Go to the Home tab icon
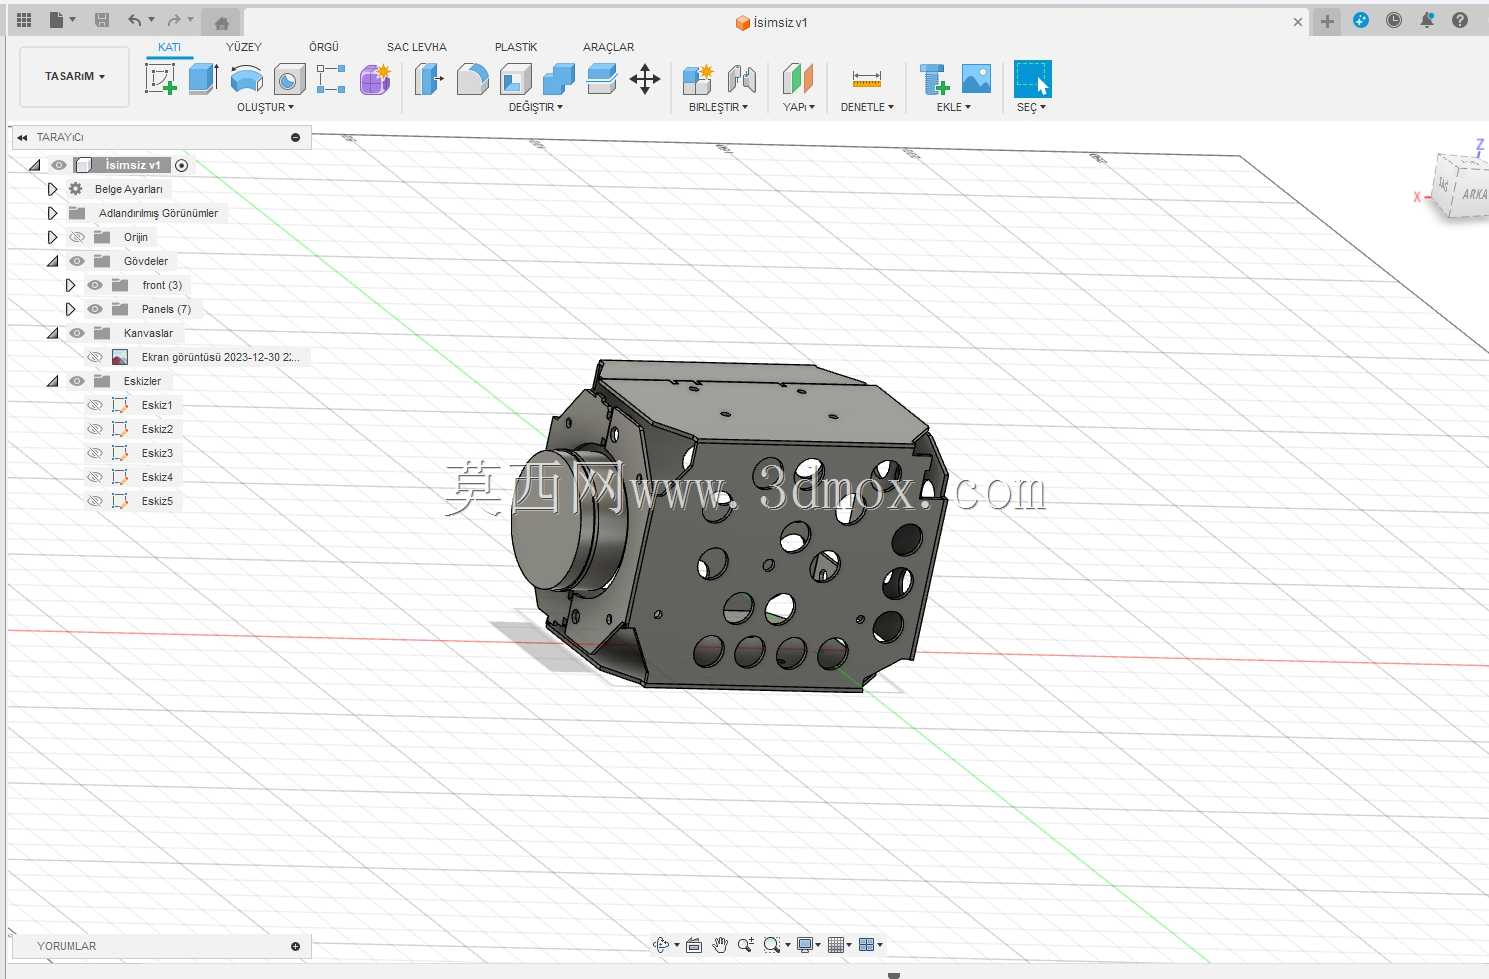 coord(222,23)
